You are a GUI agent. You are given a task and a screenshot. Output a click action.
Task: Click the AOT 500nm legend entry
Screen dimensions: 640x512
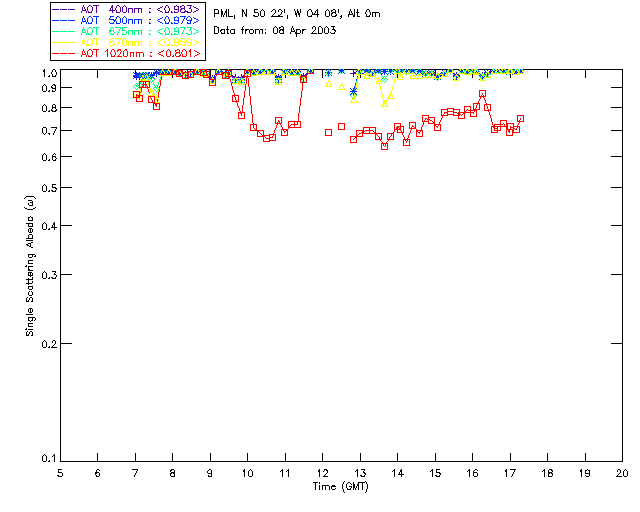[127, 20]
